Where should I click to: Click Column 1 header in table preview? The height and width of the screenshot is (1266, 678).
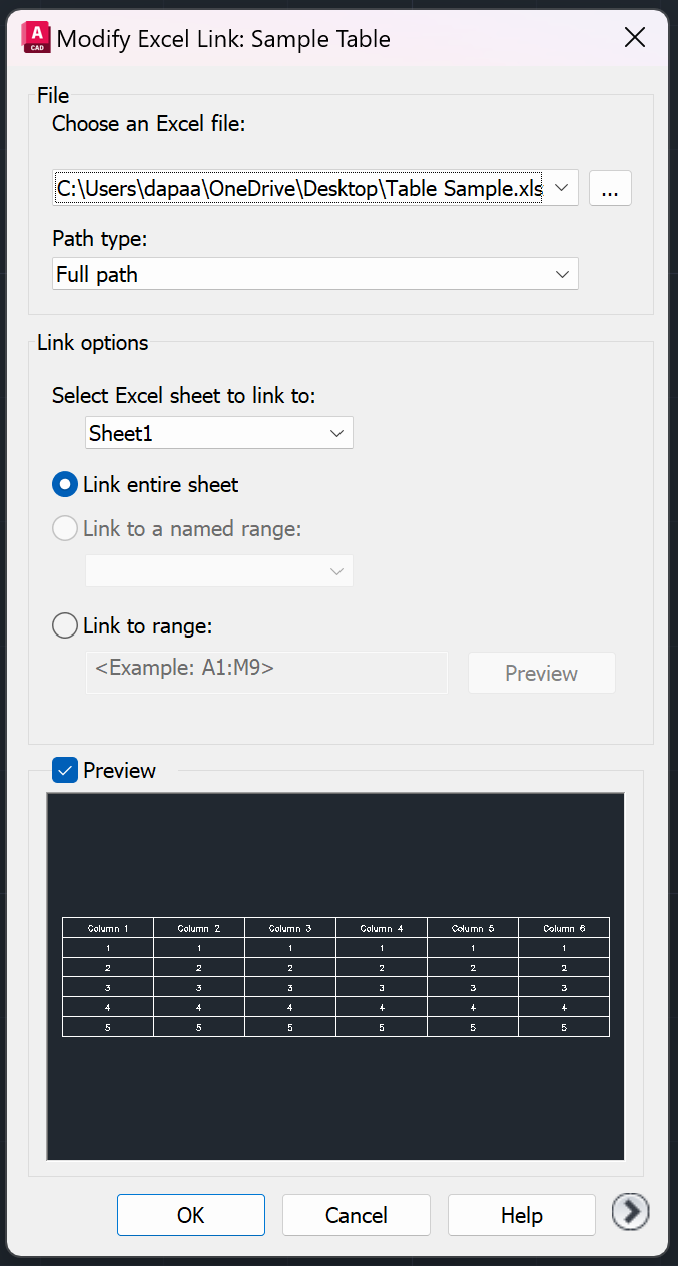pos(108,928)
